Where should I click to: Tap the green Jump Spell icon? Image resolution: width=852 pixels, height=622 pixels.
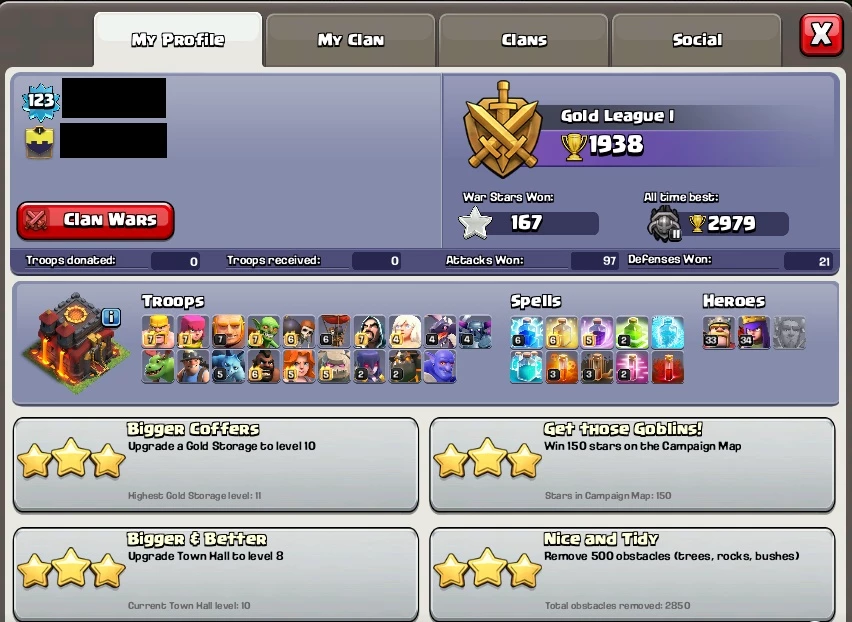[632, 332]
